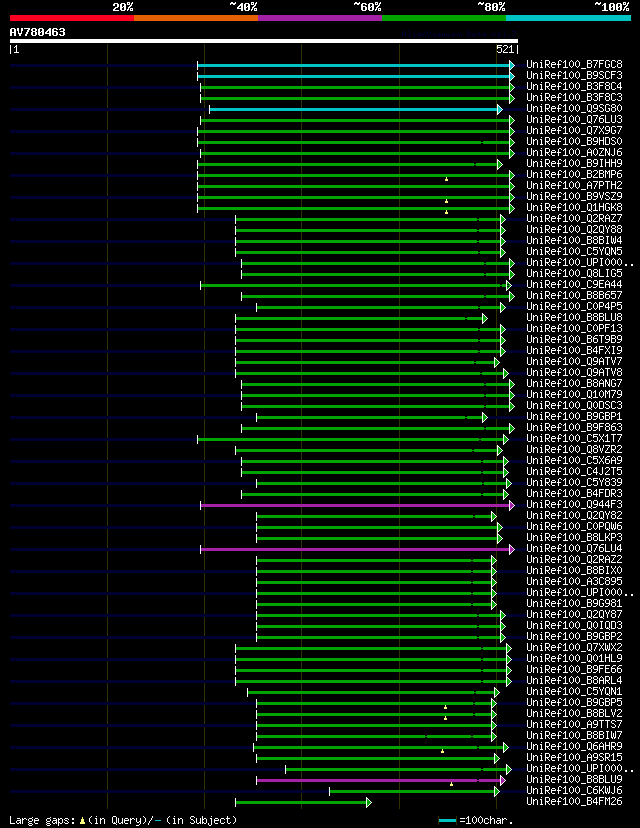Open hit UniRef100_B9SCF3

[x=575, y=76]
